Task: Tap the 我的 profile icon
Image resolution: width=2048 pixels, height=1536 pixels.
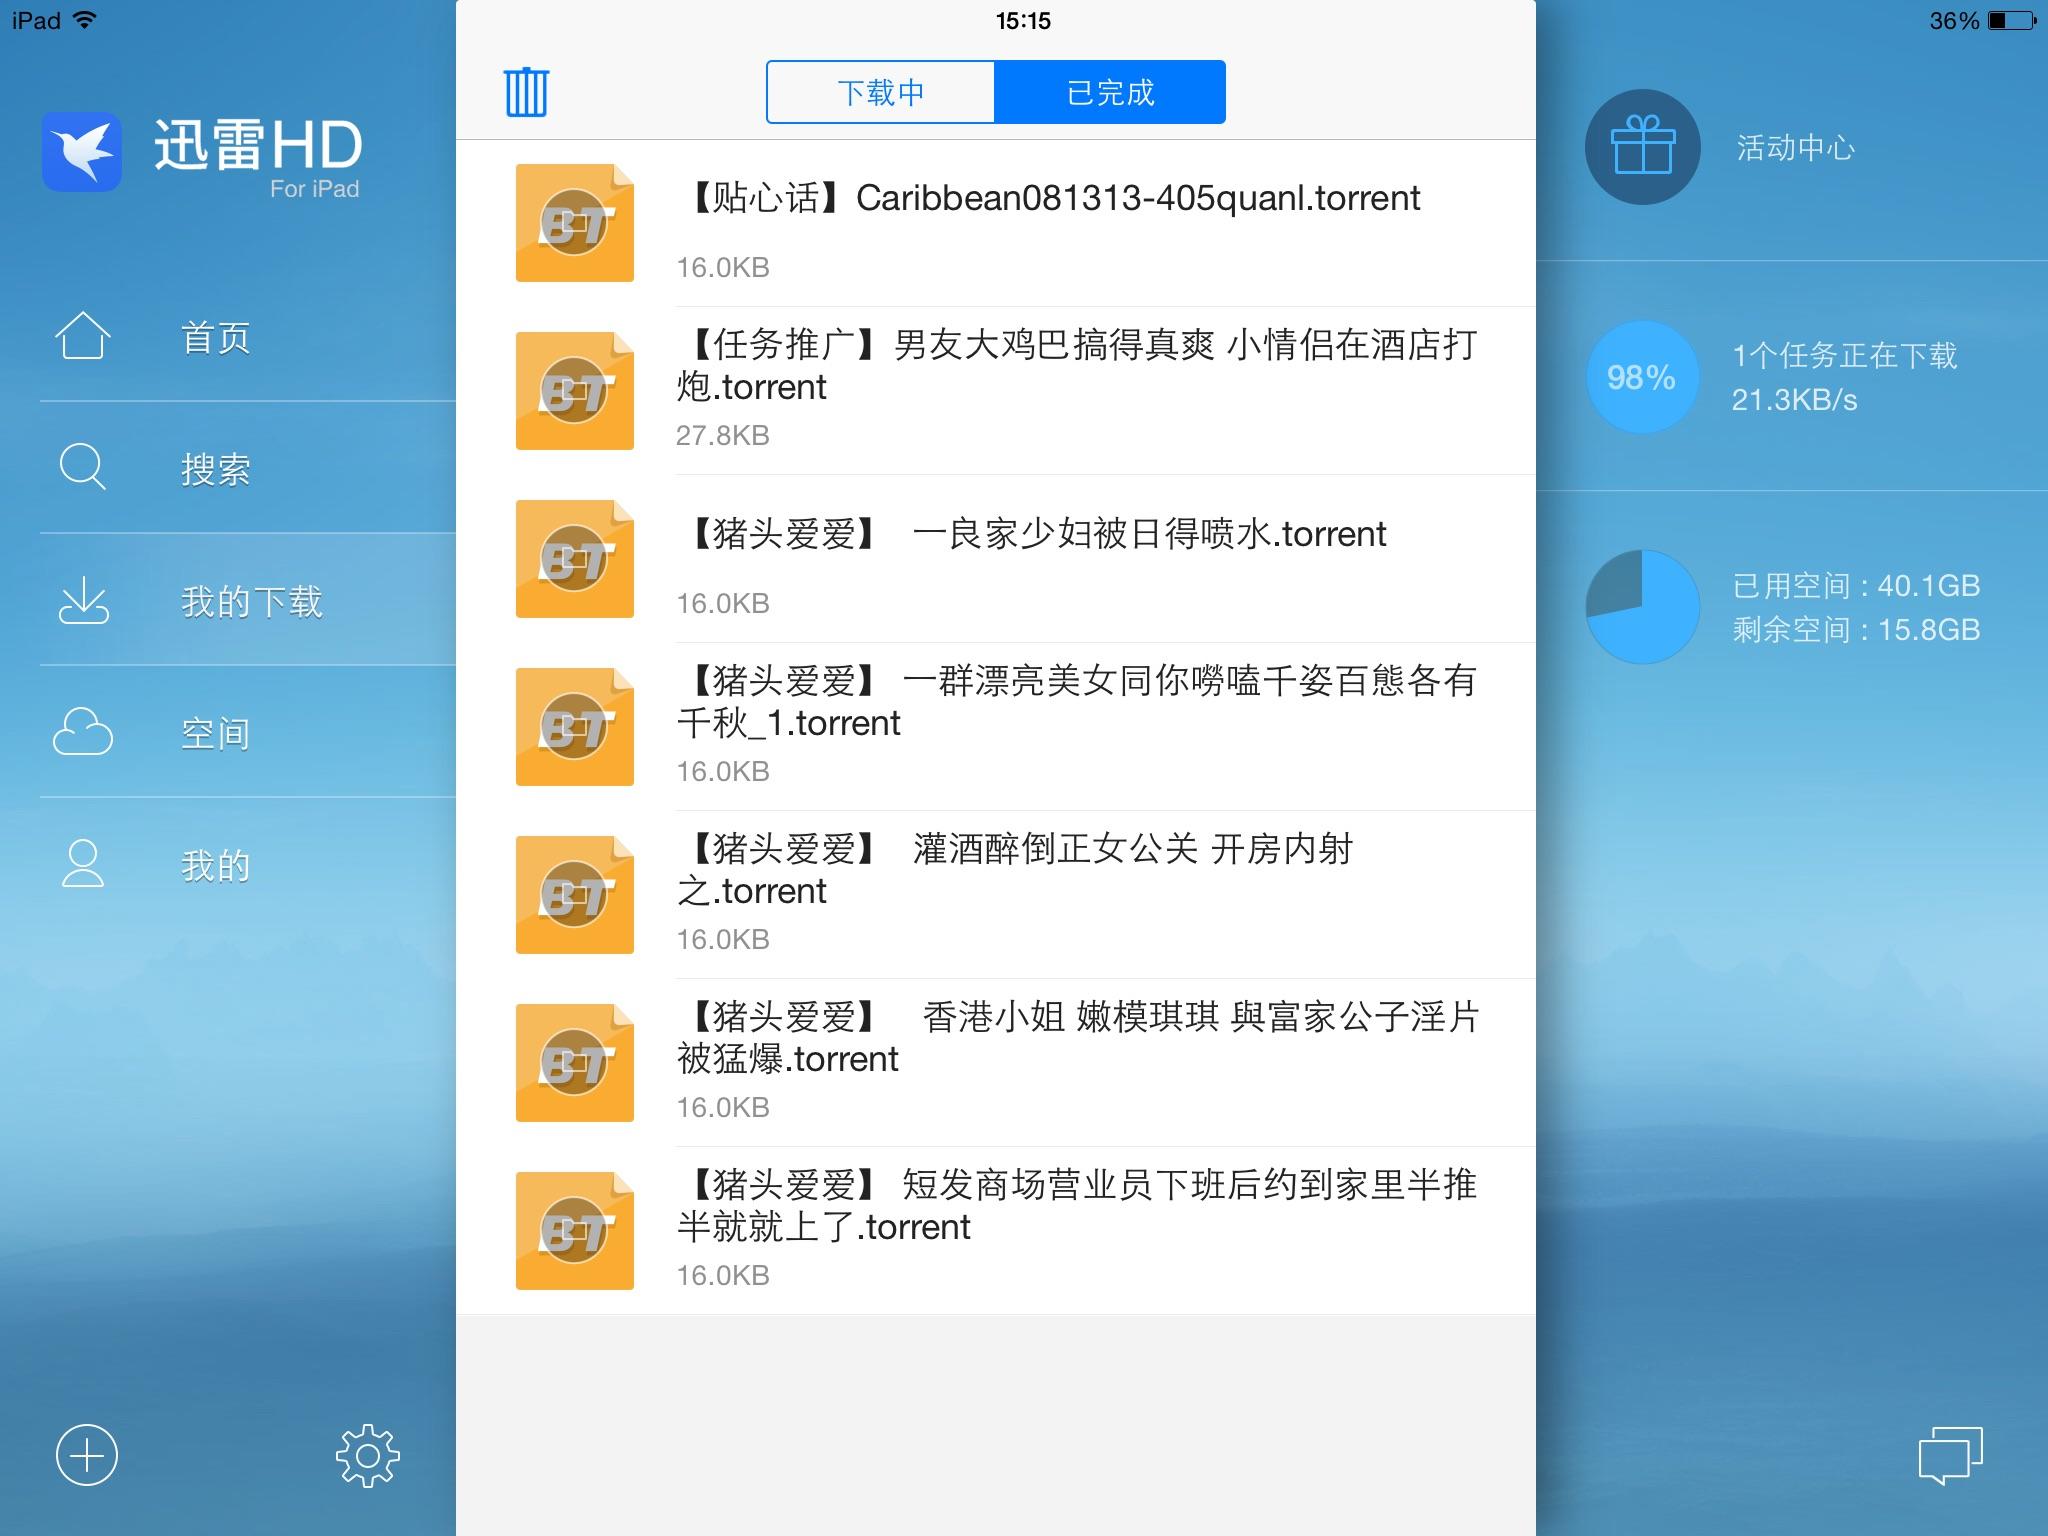Action: 82,864
